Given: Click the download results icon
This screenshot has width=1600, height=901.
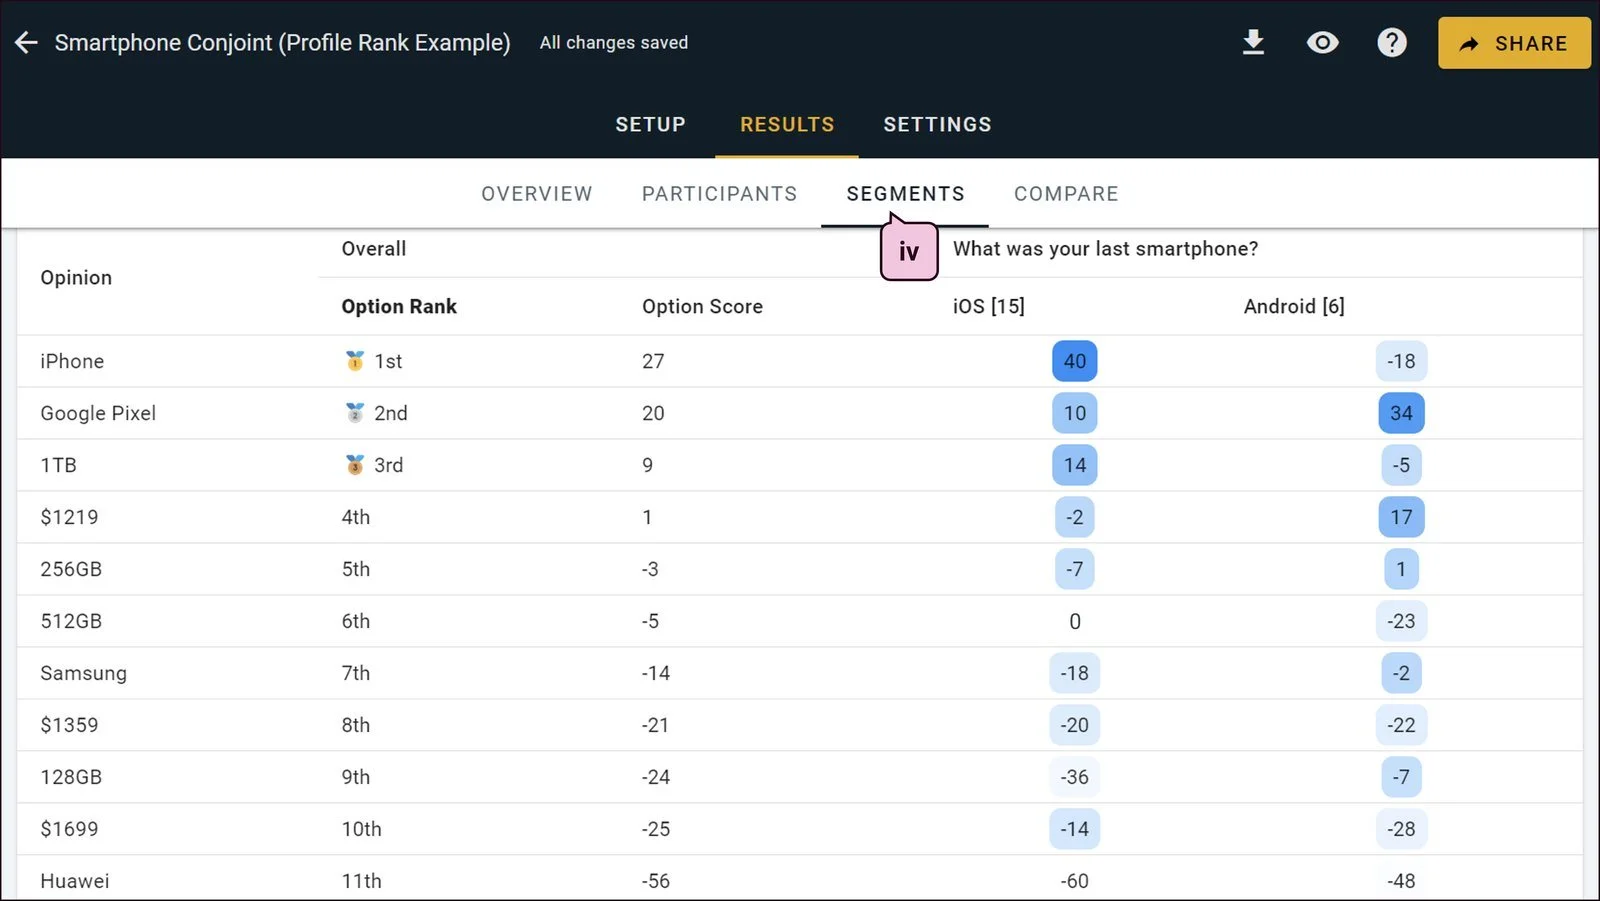Looking at the screenshot, I should tap(1253, 42).
